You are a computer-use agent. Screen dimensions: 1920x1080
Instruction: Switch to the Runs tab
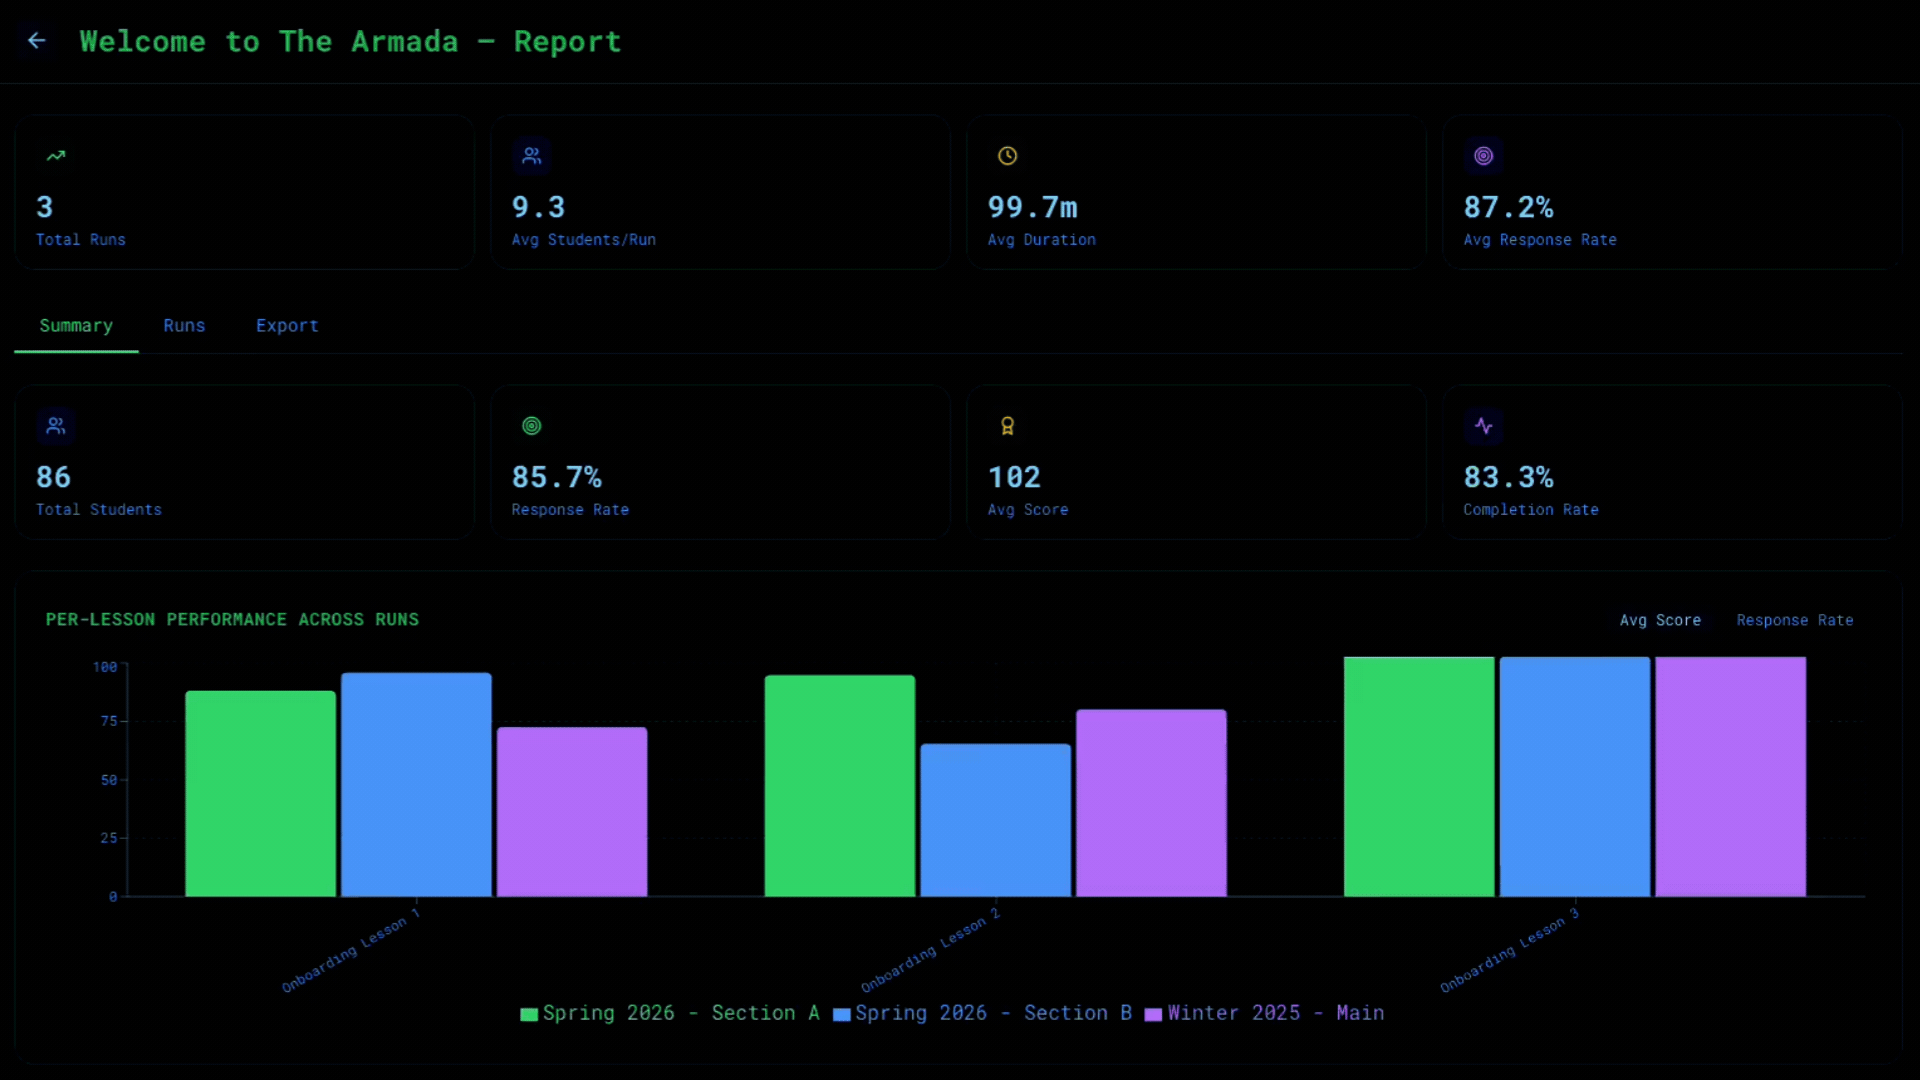coord(184,326)
